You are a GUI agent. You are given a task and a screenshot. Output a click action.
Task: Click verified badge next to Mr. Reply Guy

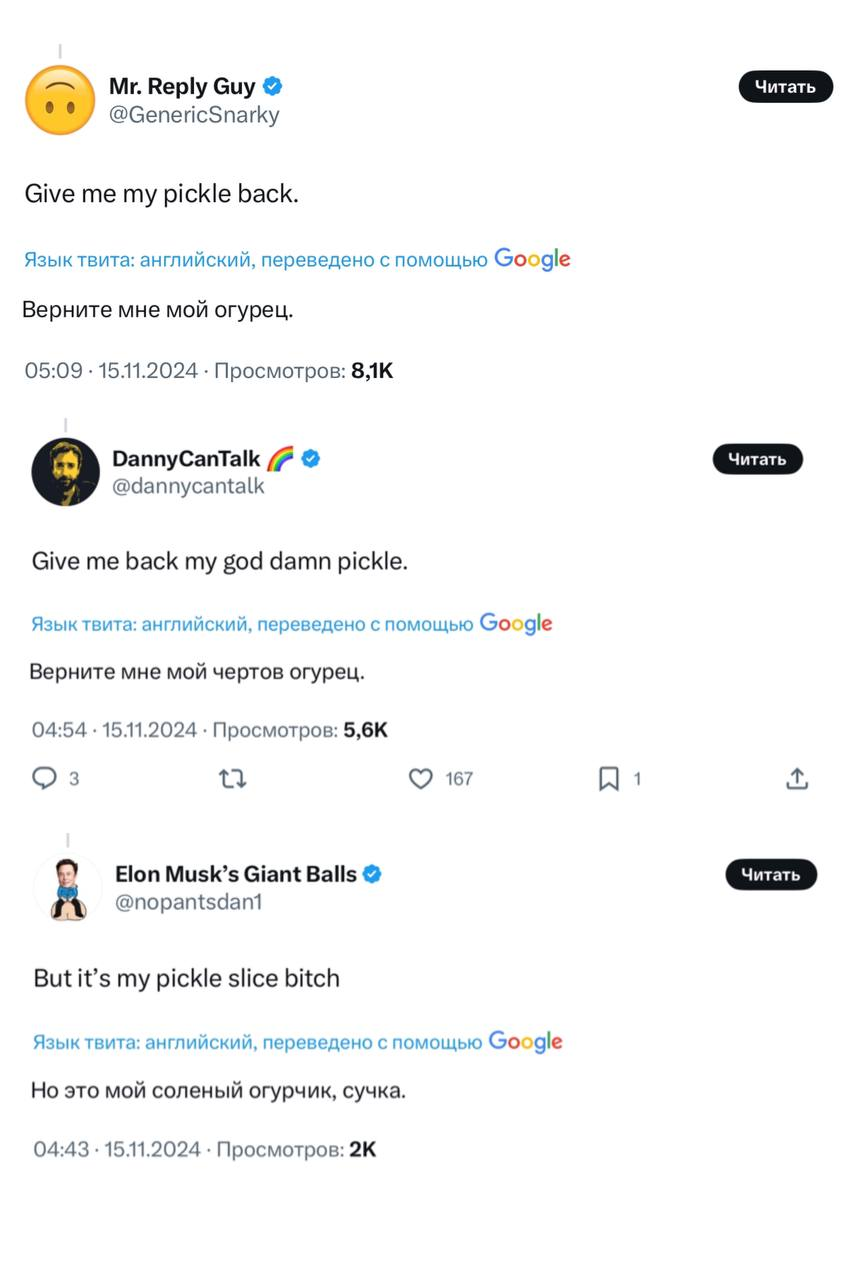pos(272,86)
